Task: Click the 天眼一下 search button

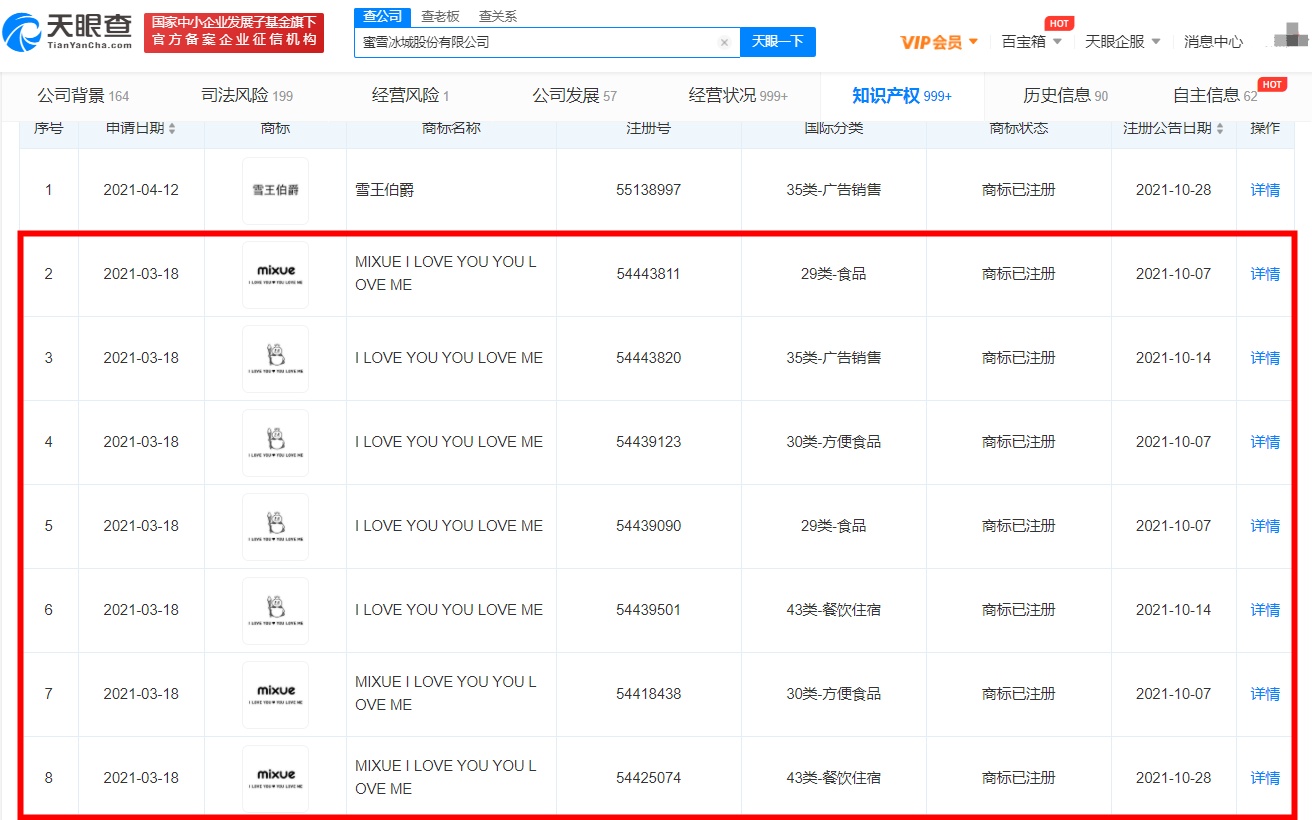Action: 778,42
